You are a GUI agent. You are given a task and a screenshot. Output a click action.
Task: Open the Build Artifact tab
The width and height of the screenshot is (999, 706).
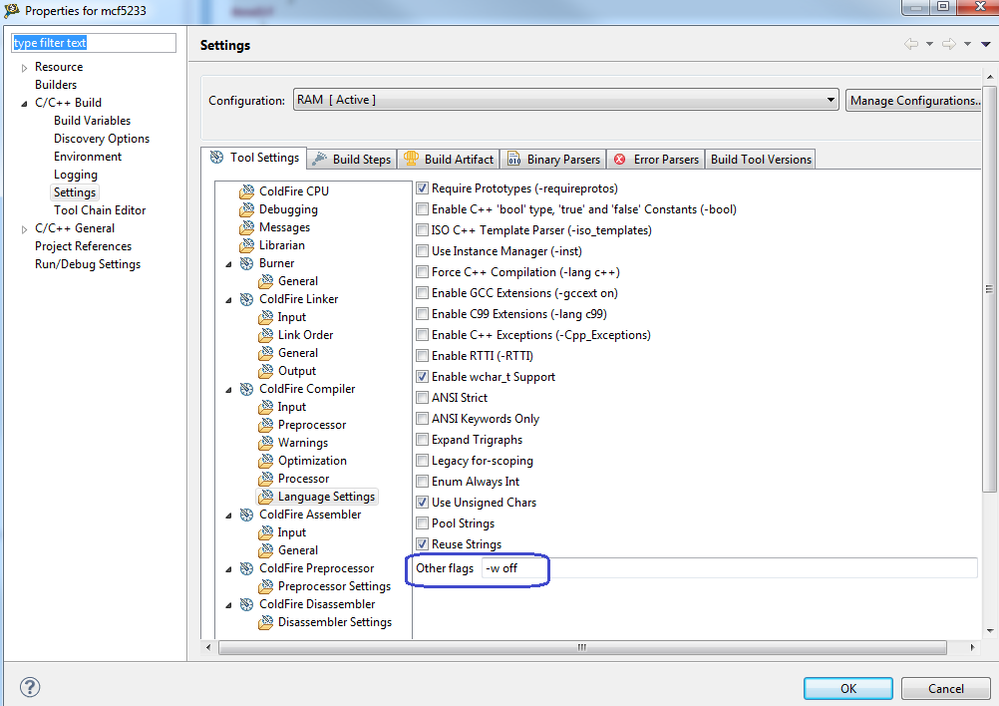pos(449,159)
